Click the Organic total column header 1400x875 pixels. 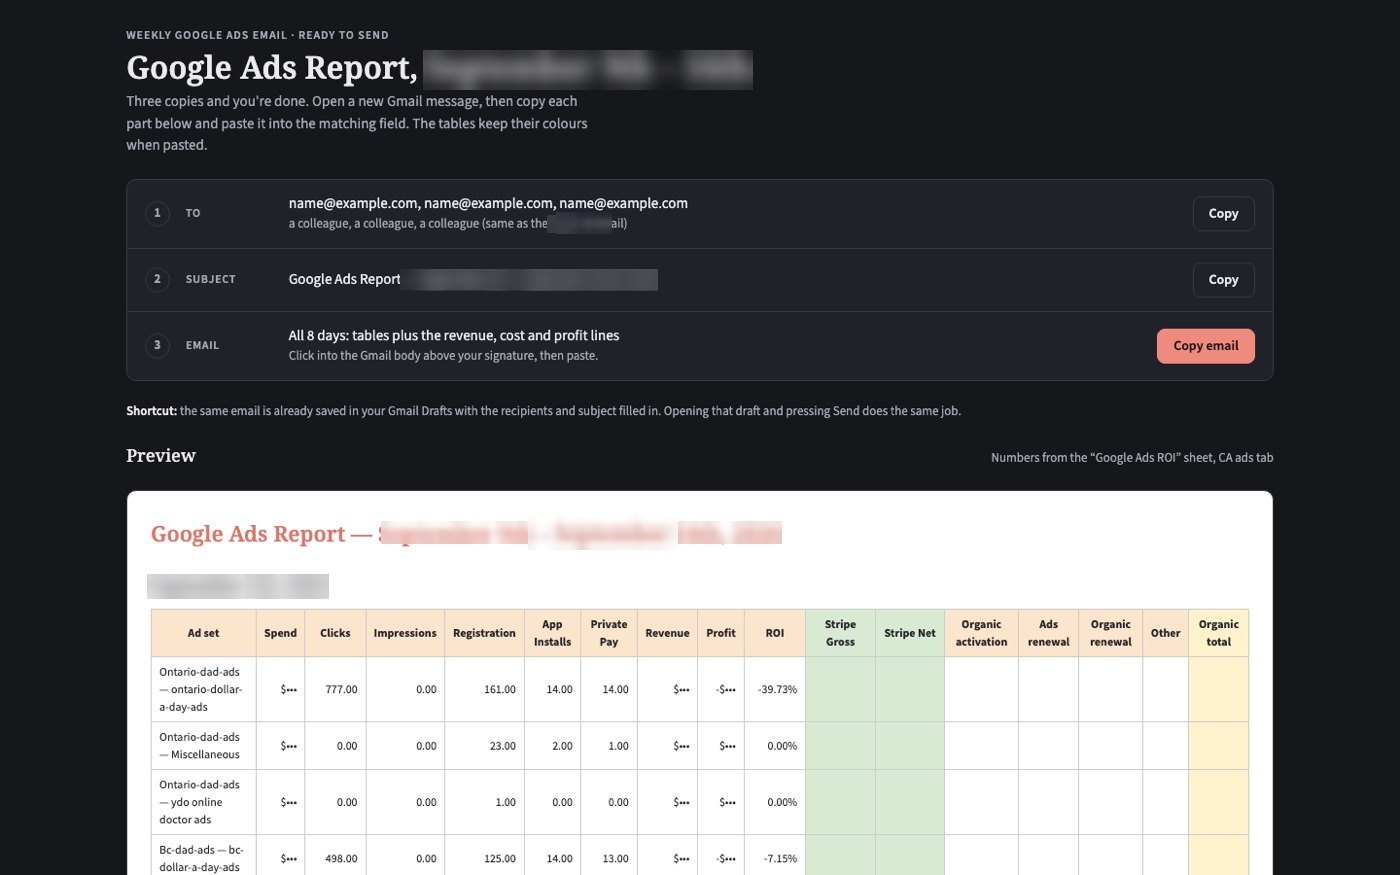tap(1218, 633)
